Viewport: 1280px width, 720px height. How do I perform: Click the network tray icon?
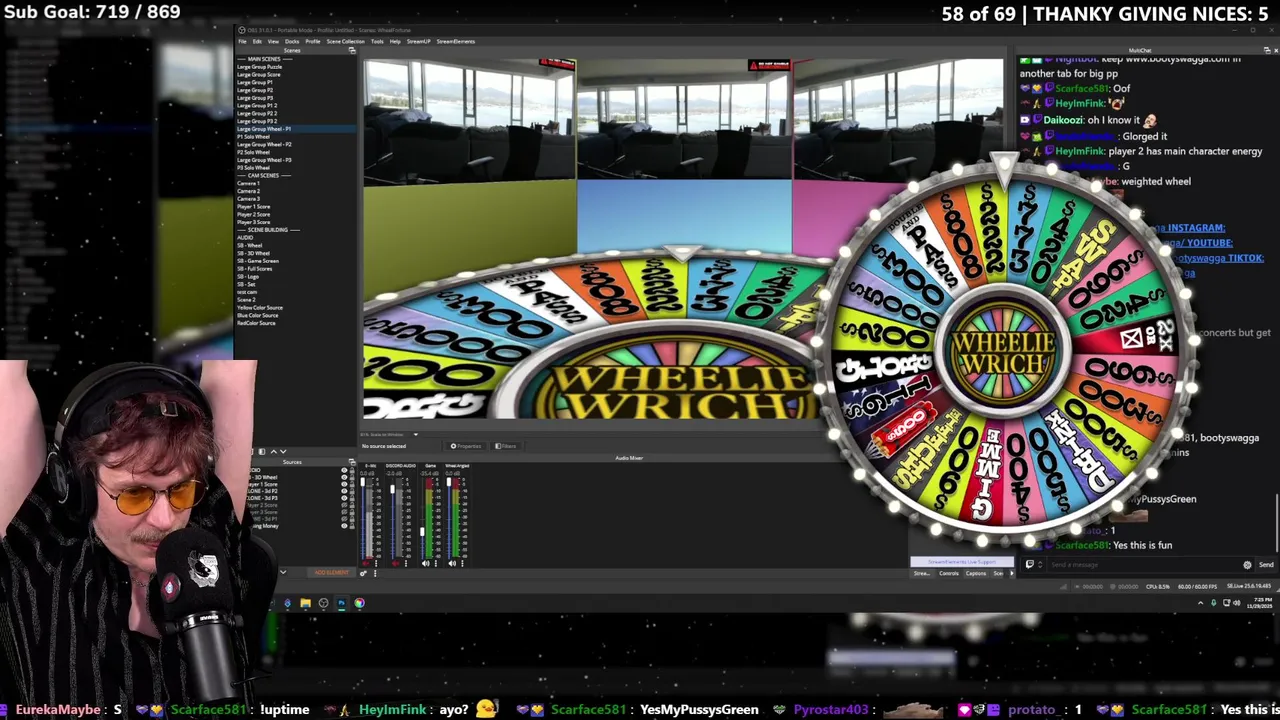(x=1227, y=603)
